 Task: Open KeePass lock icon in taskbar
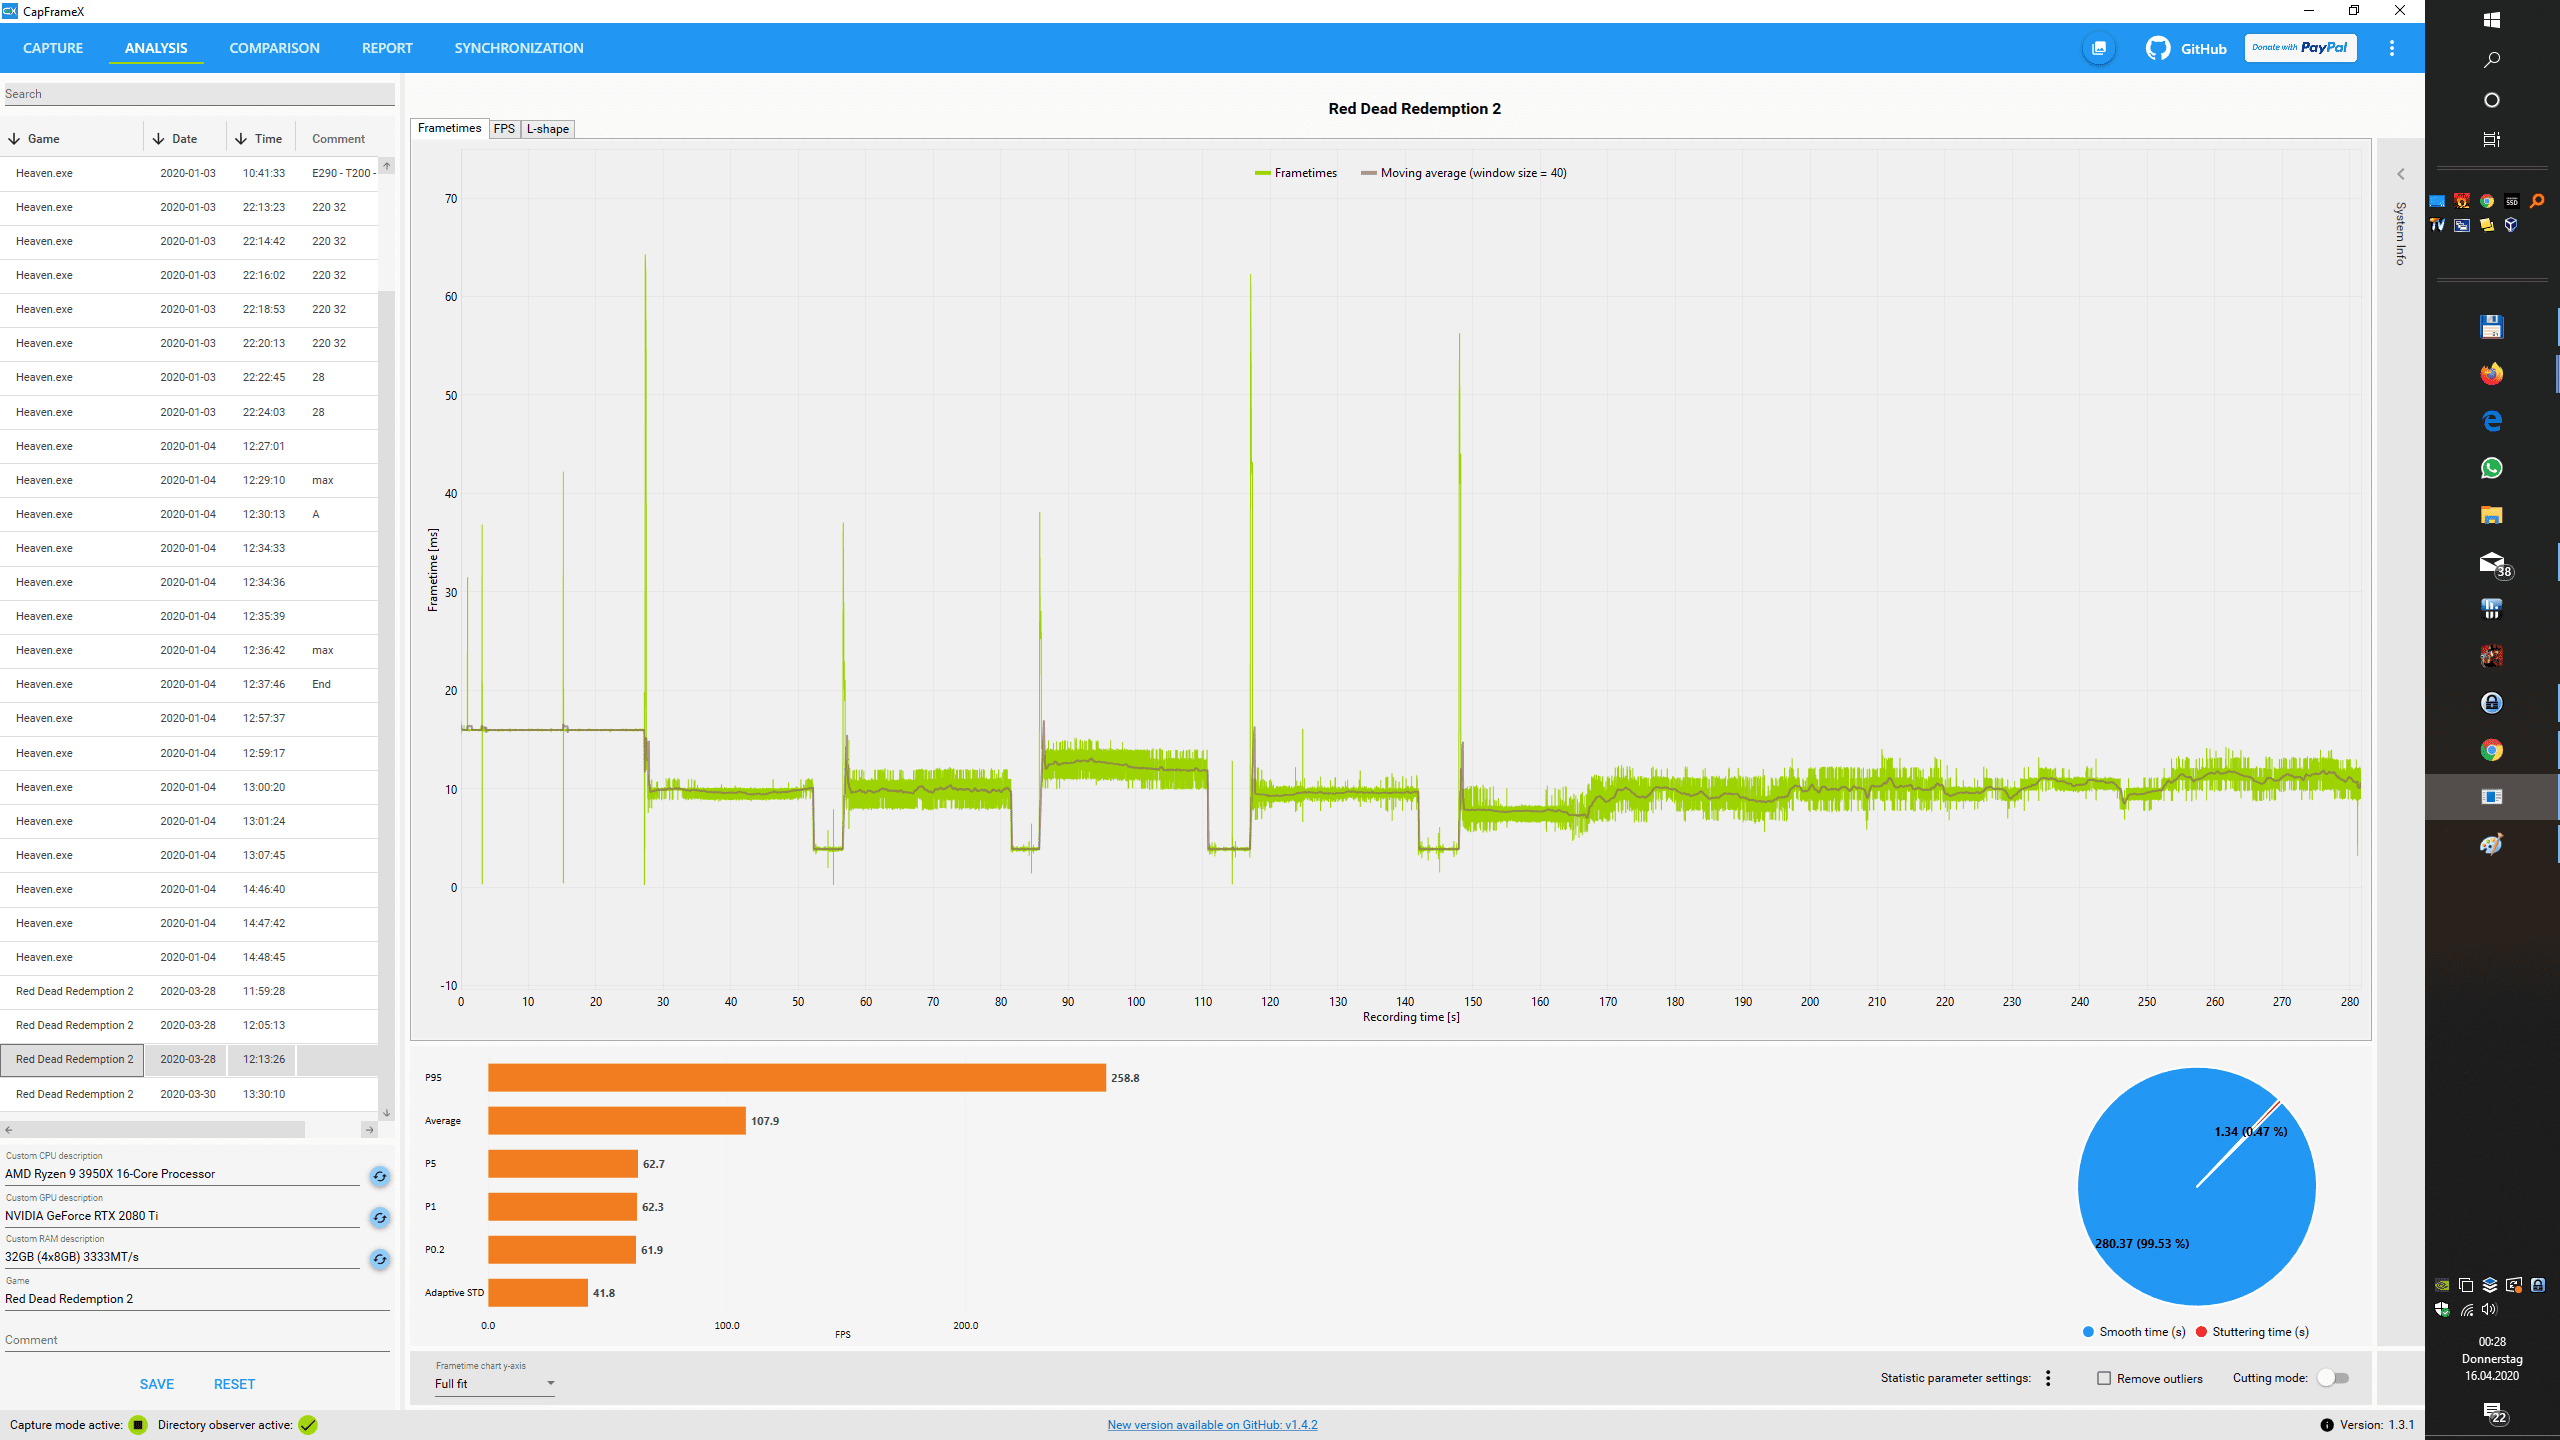pos(2491,703)
